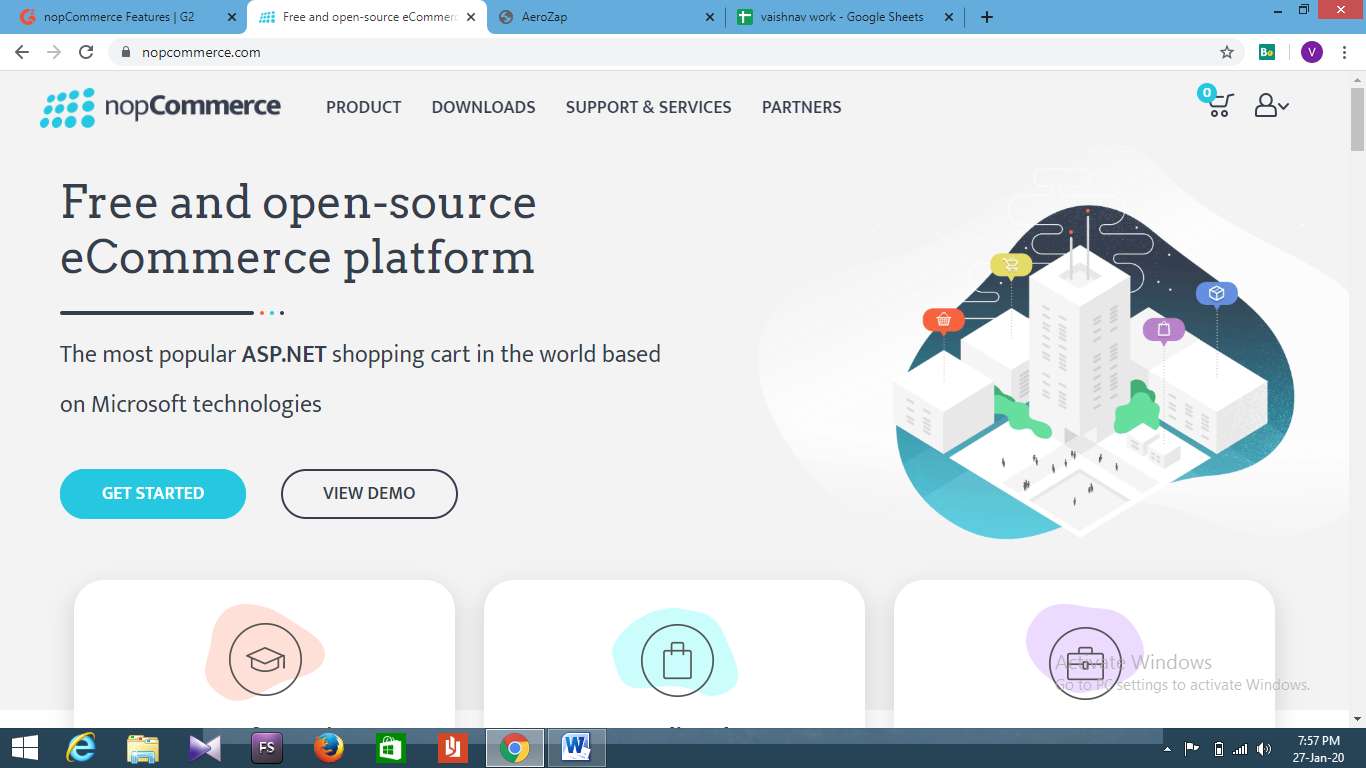
Task: Reload the current page
Action: [86, 52]
